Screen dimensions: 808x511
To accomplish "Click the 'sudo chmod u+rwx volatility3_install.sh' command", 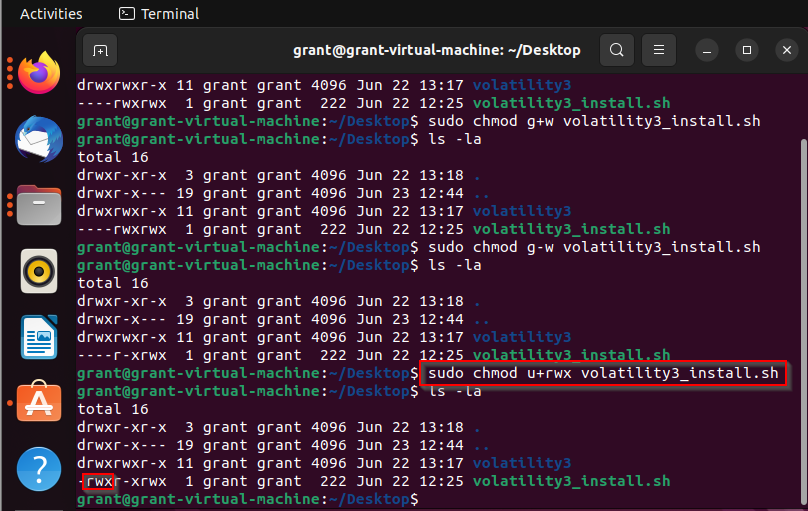I will pos(603,373).
